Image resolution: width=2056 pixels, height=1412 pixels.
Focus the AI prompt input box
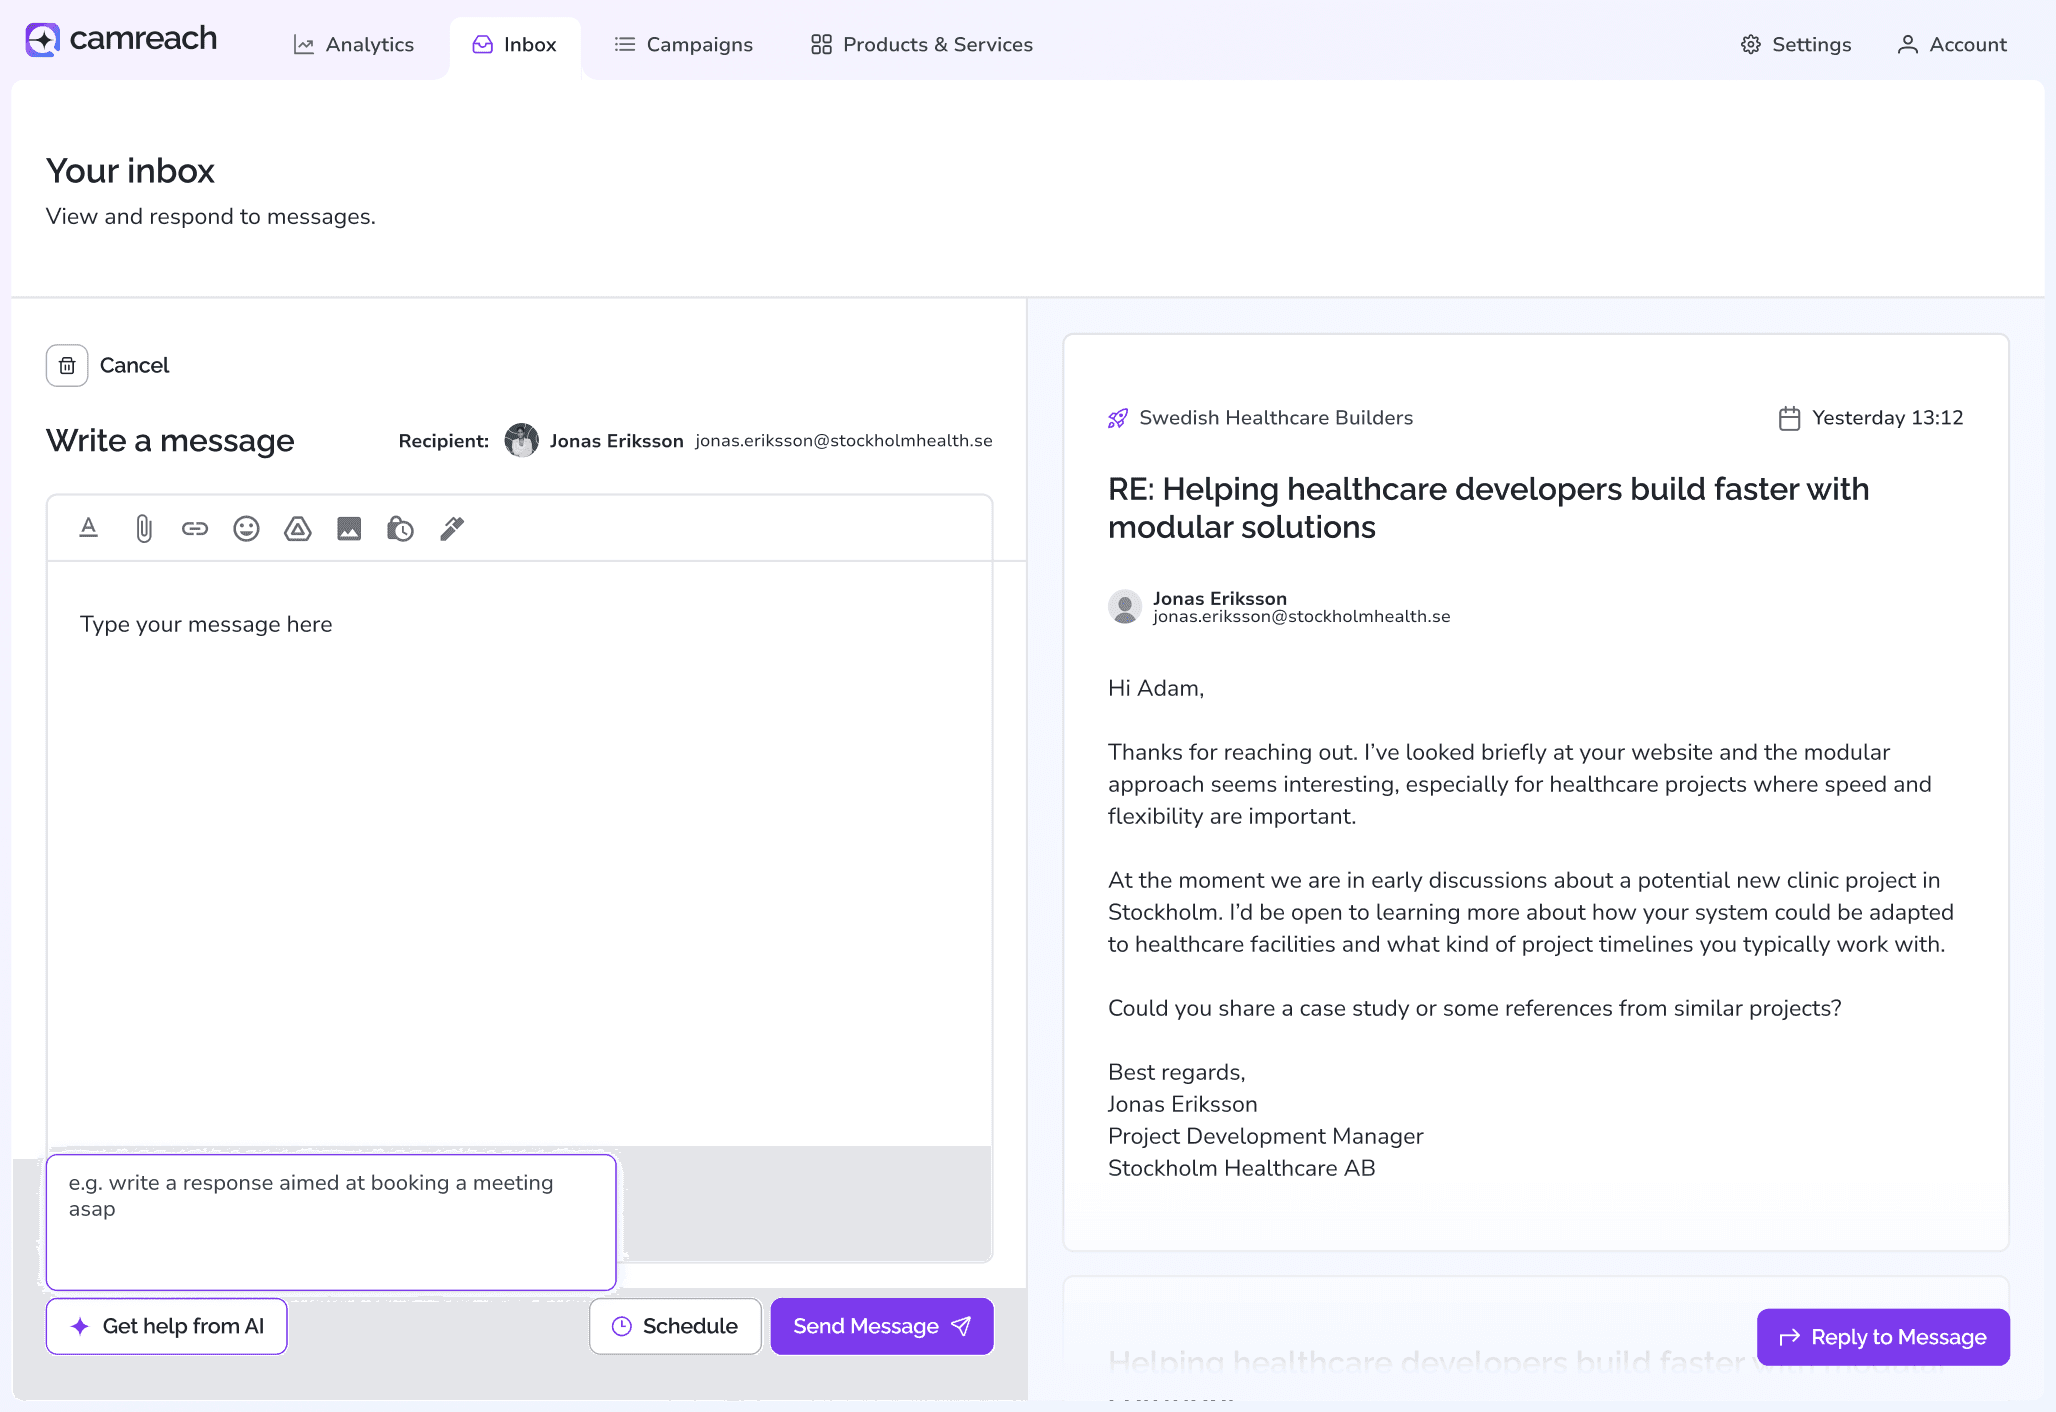point(331,1222)
